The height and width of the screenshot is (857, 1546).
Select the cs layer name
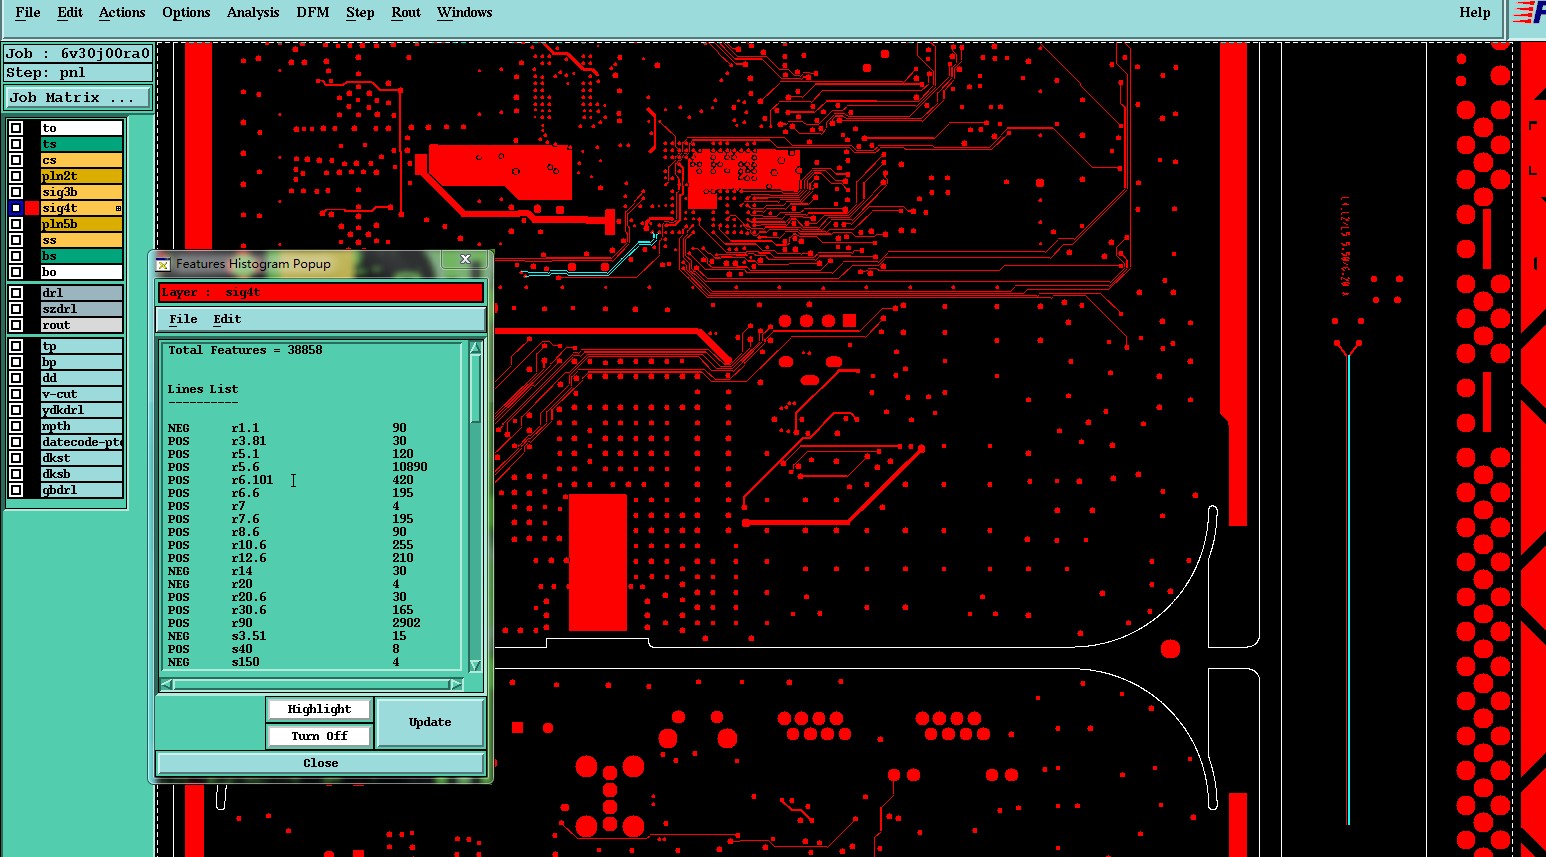tap(81, 160)
